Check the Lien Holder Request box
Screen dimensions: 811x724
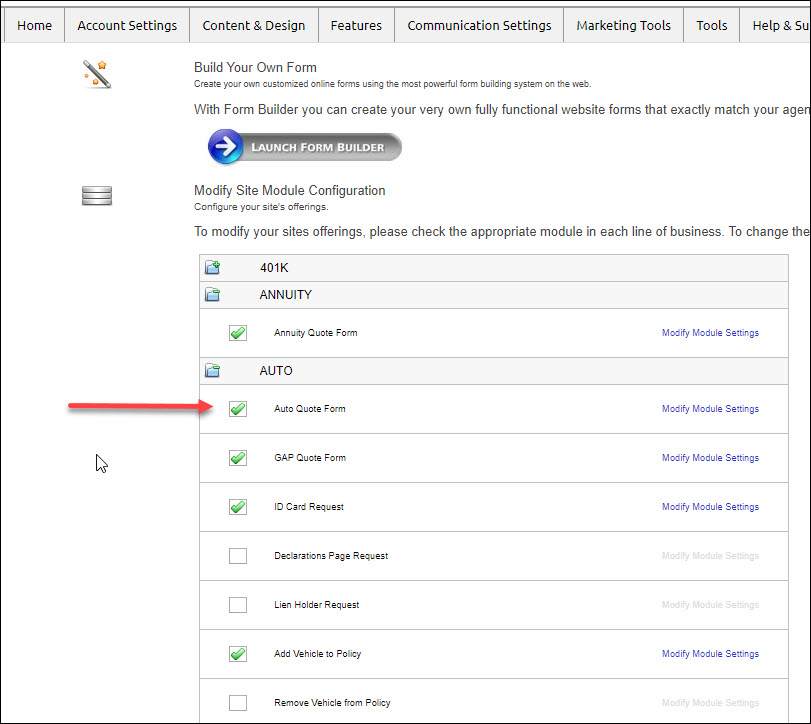click(237, 604)
